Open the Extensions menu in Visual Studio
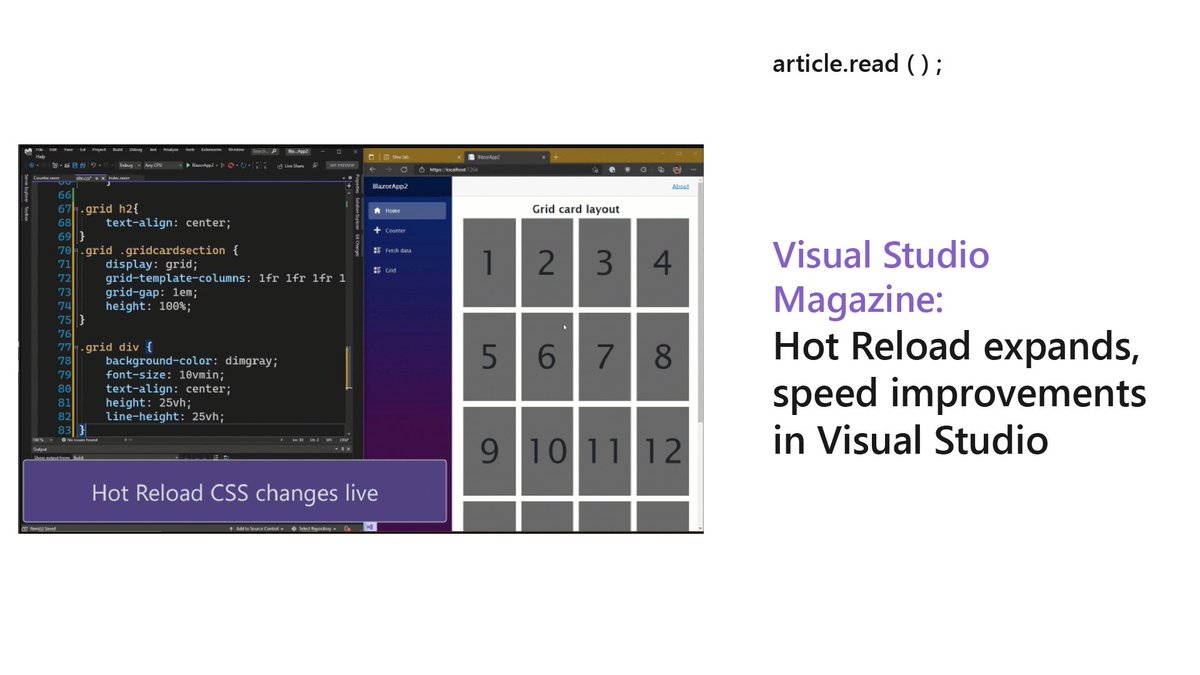Screen dimensions: 1200x675 point(211,150)
